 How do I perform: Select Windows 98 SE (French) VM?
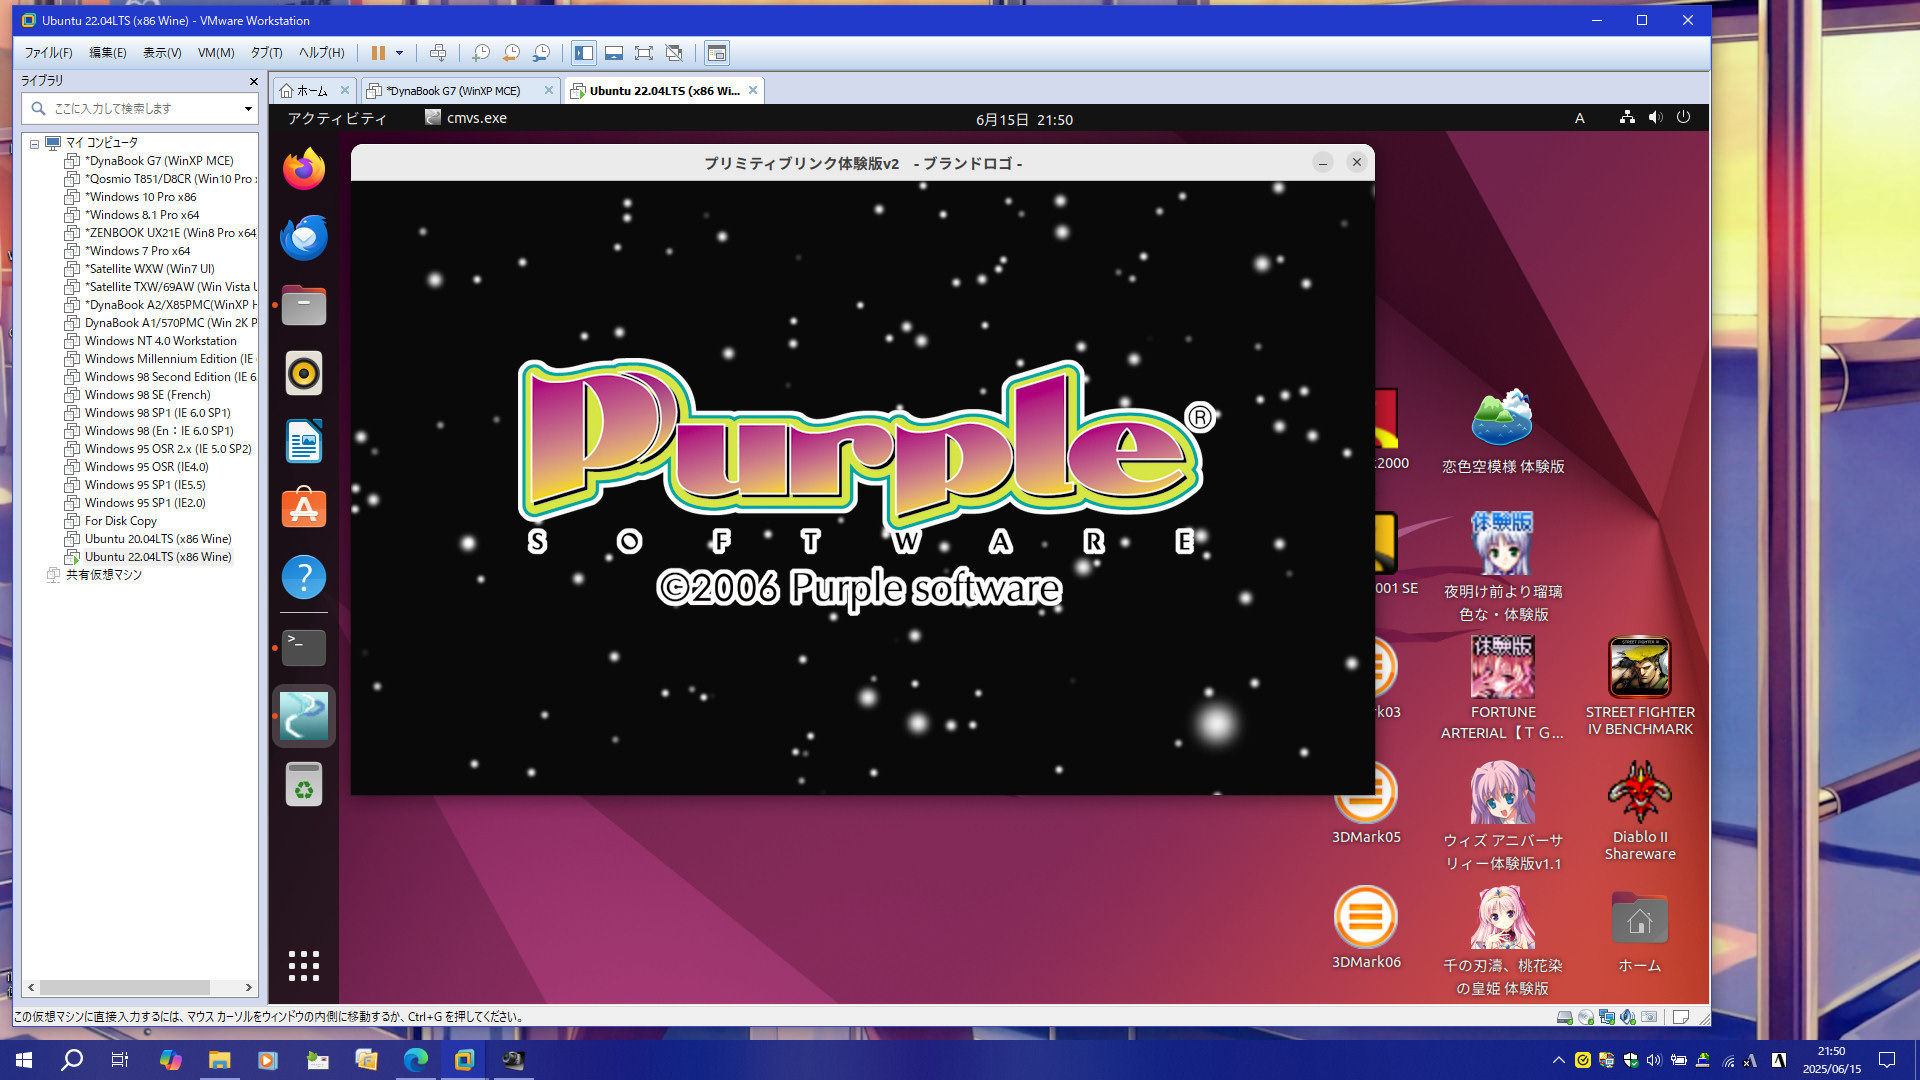pyautogui.click(x=147, y=395)
